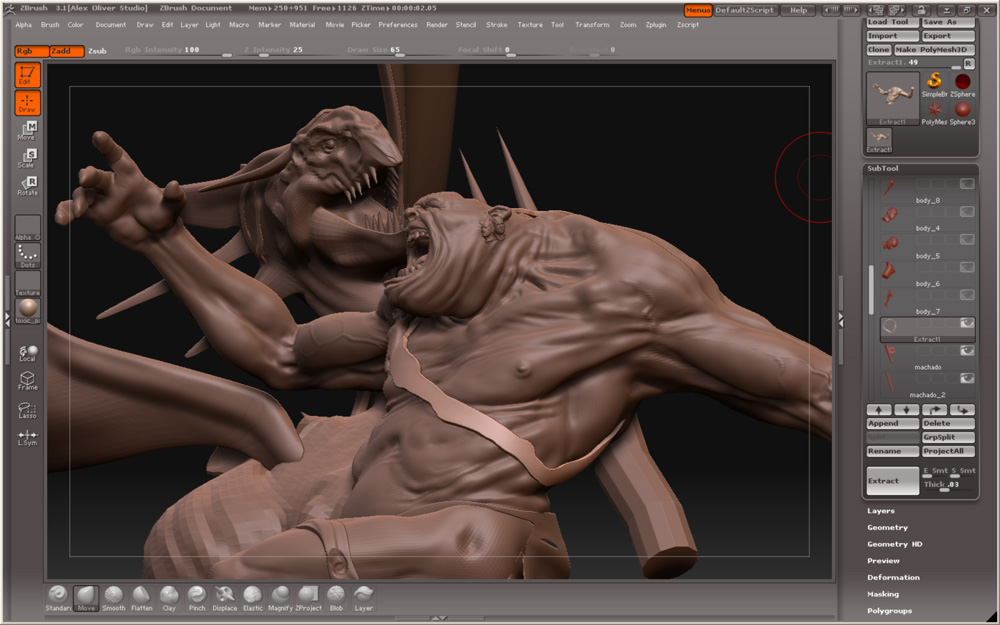Toggle the Zadd mode button
Screen dimensions: 1000x625
[67, 50]
